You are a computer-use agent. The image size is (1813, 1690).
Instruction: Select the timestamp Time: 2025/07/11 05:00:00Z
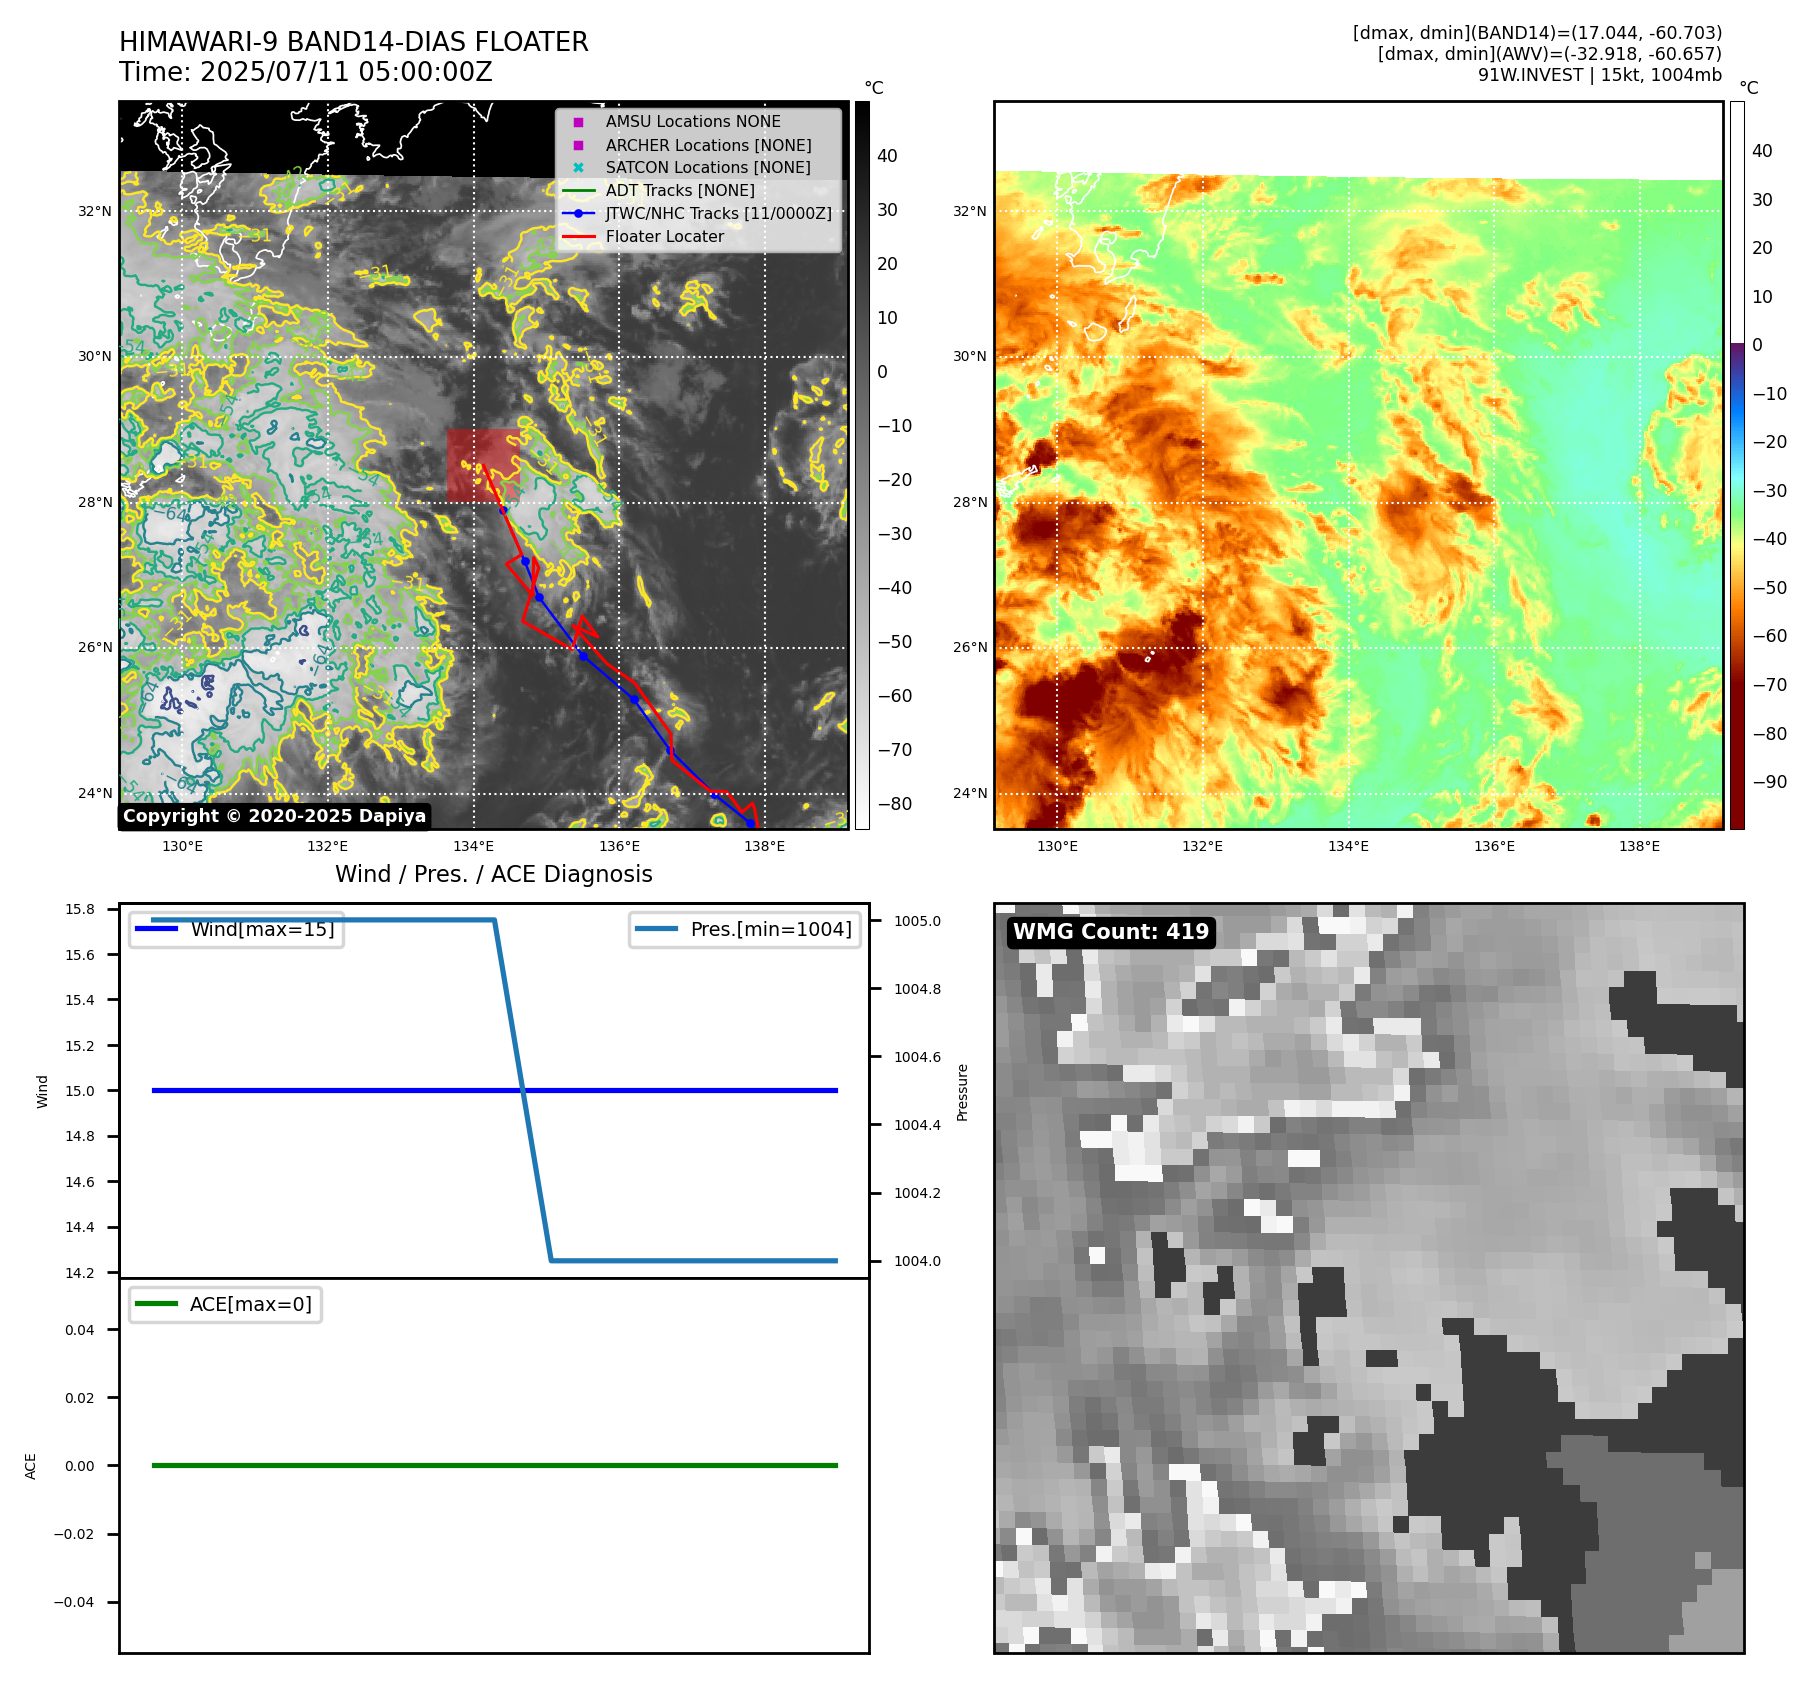click(306, 72)
